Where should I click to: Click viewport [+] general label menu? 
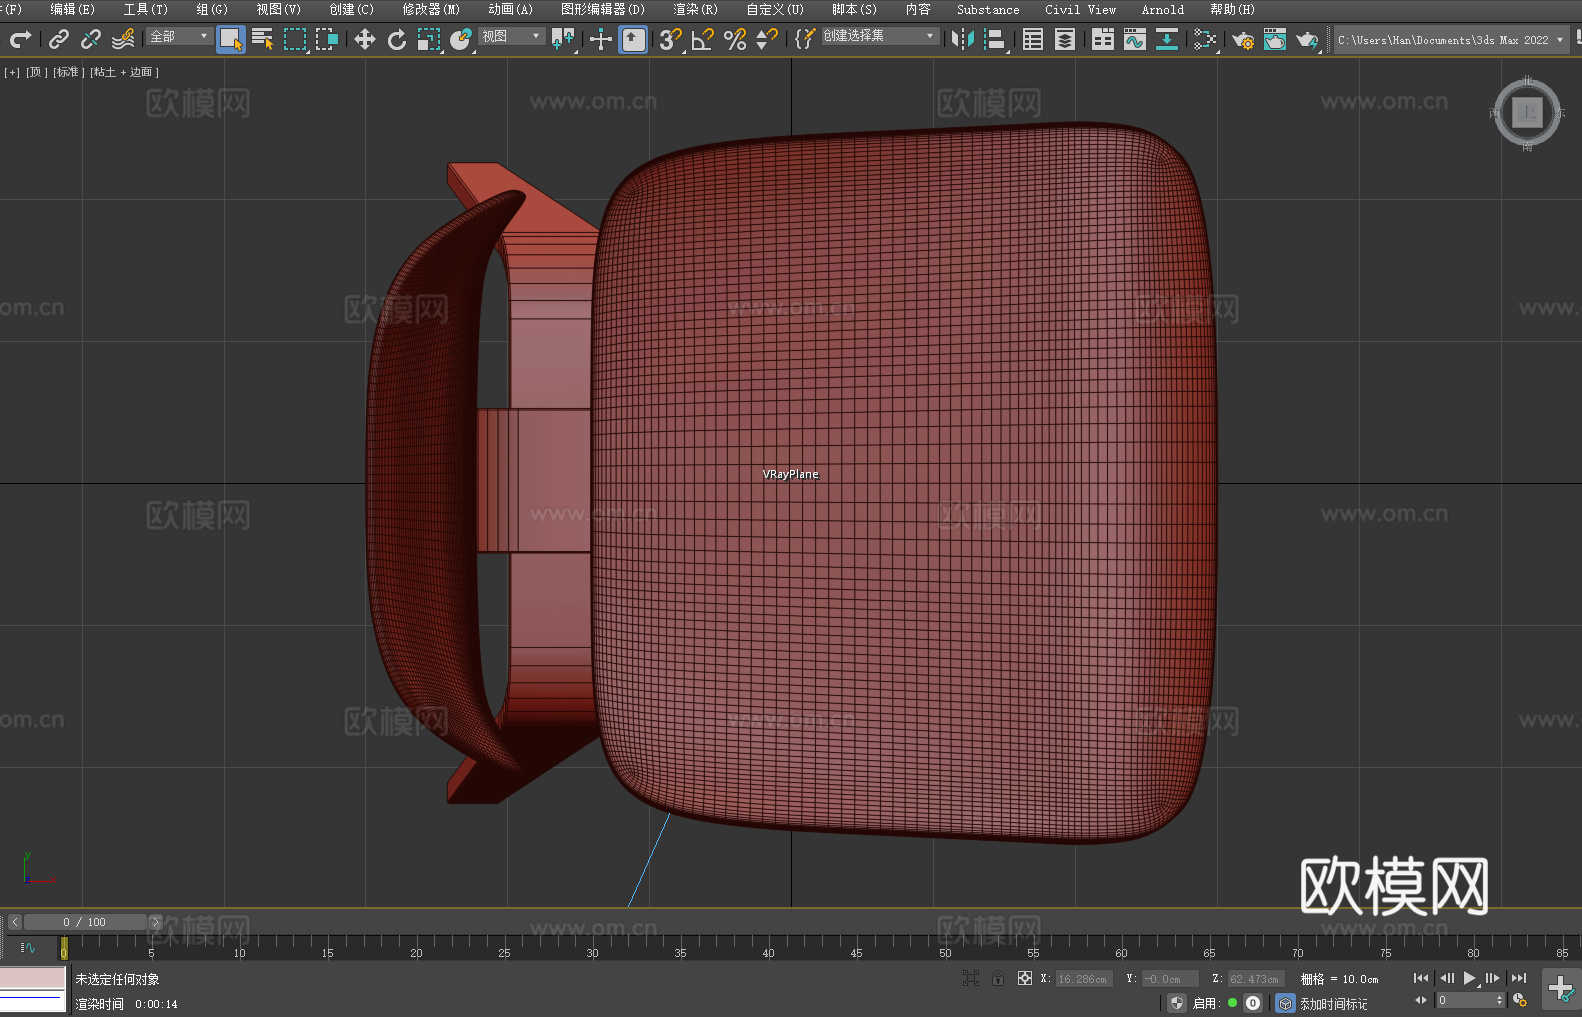(x=12, y=72)
